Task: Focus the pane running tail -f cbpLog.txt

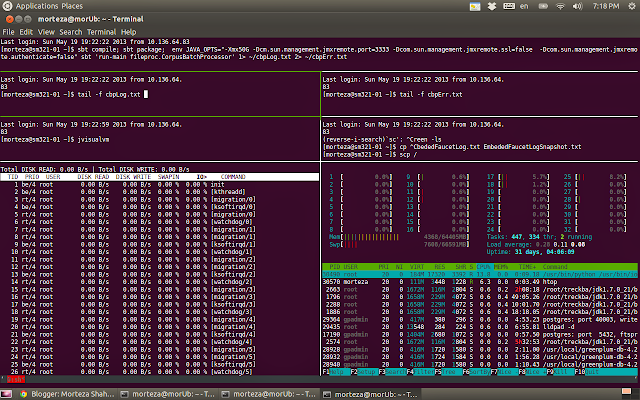Action: click(x=160, y=94)
